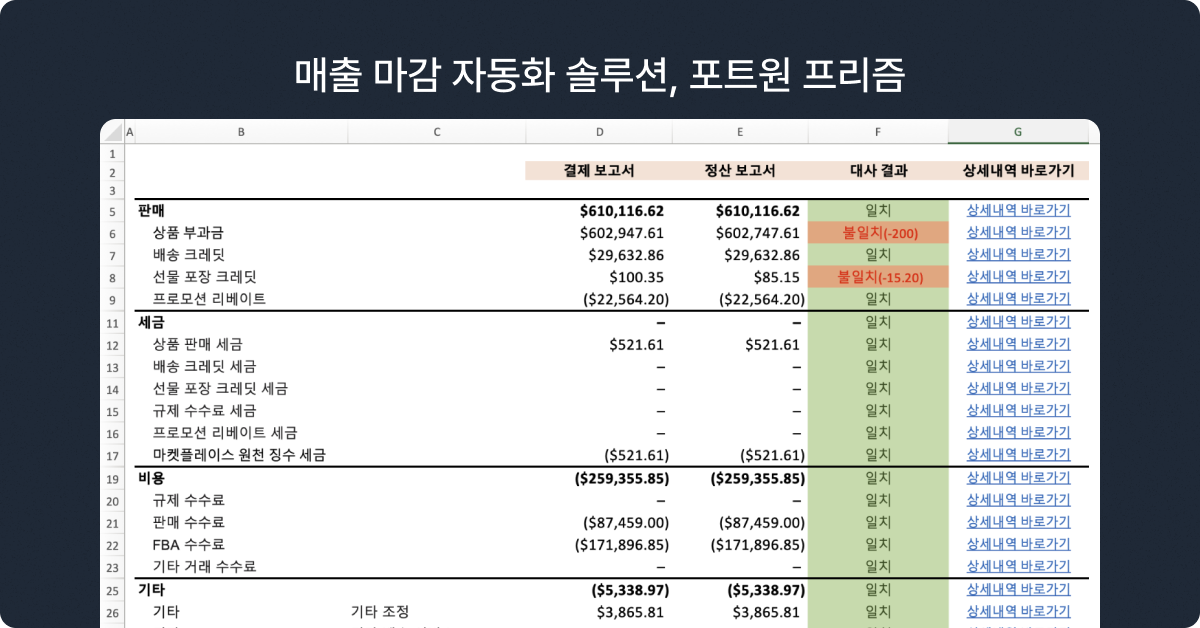Open 상세내역 바로가기 link for FBA 수수료
Screen dimensions: 1200x628
coord(1018,544)
